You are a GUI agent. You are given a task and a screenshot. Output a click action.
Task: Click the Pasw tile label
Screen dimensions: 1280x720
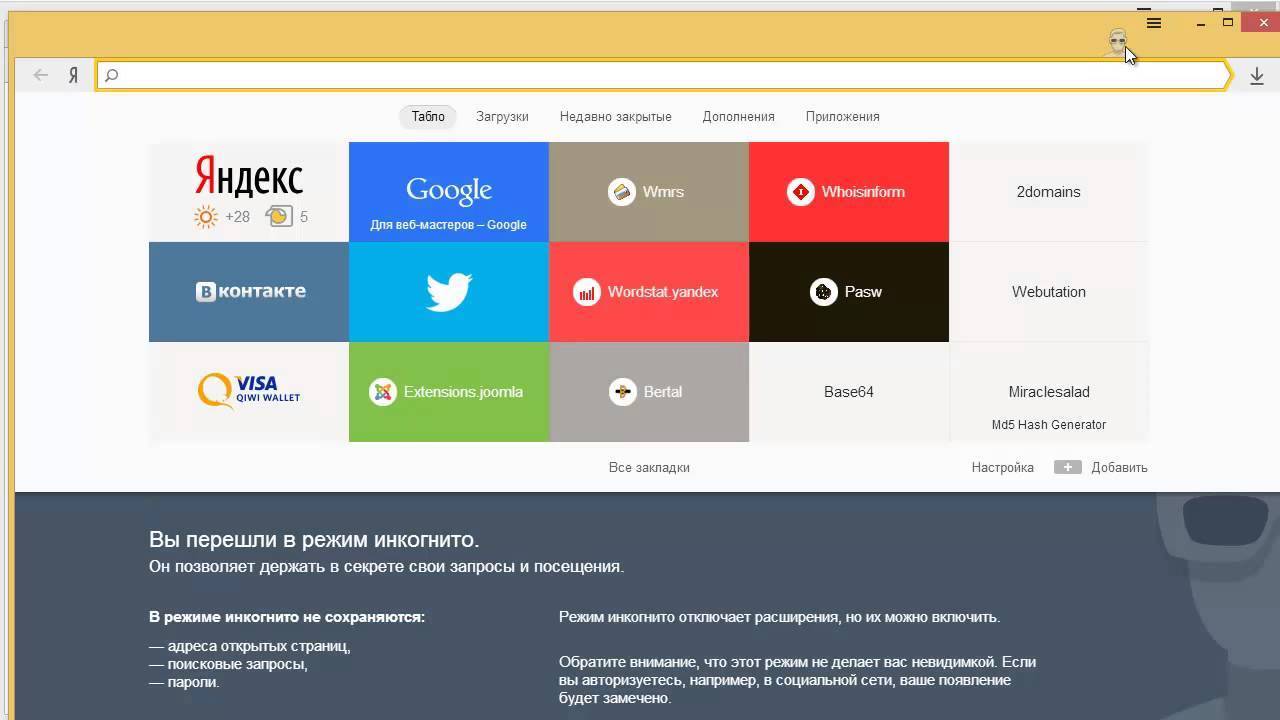863,292
